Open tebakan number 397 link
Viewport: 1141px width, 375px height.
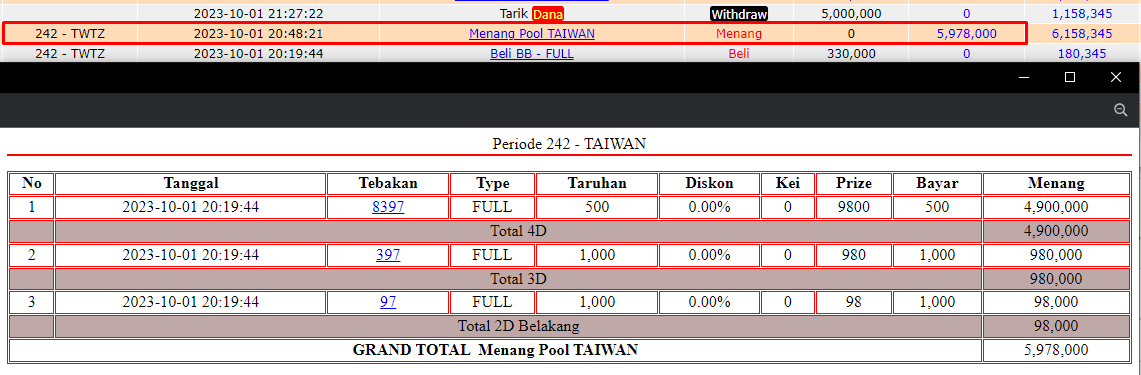[x=388, y=256]
